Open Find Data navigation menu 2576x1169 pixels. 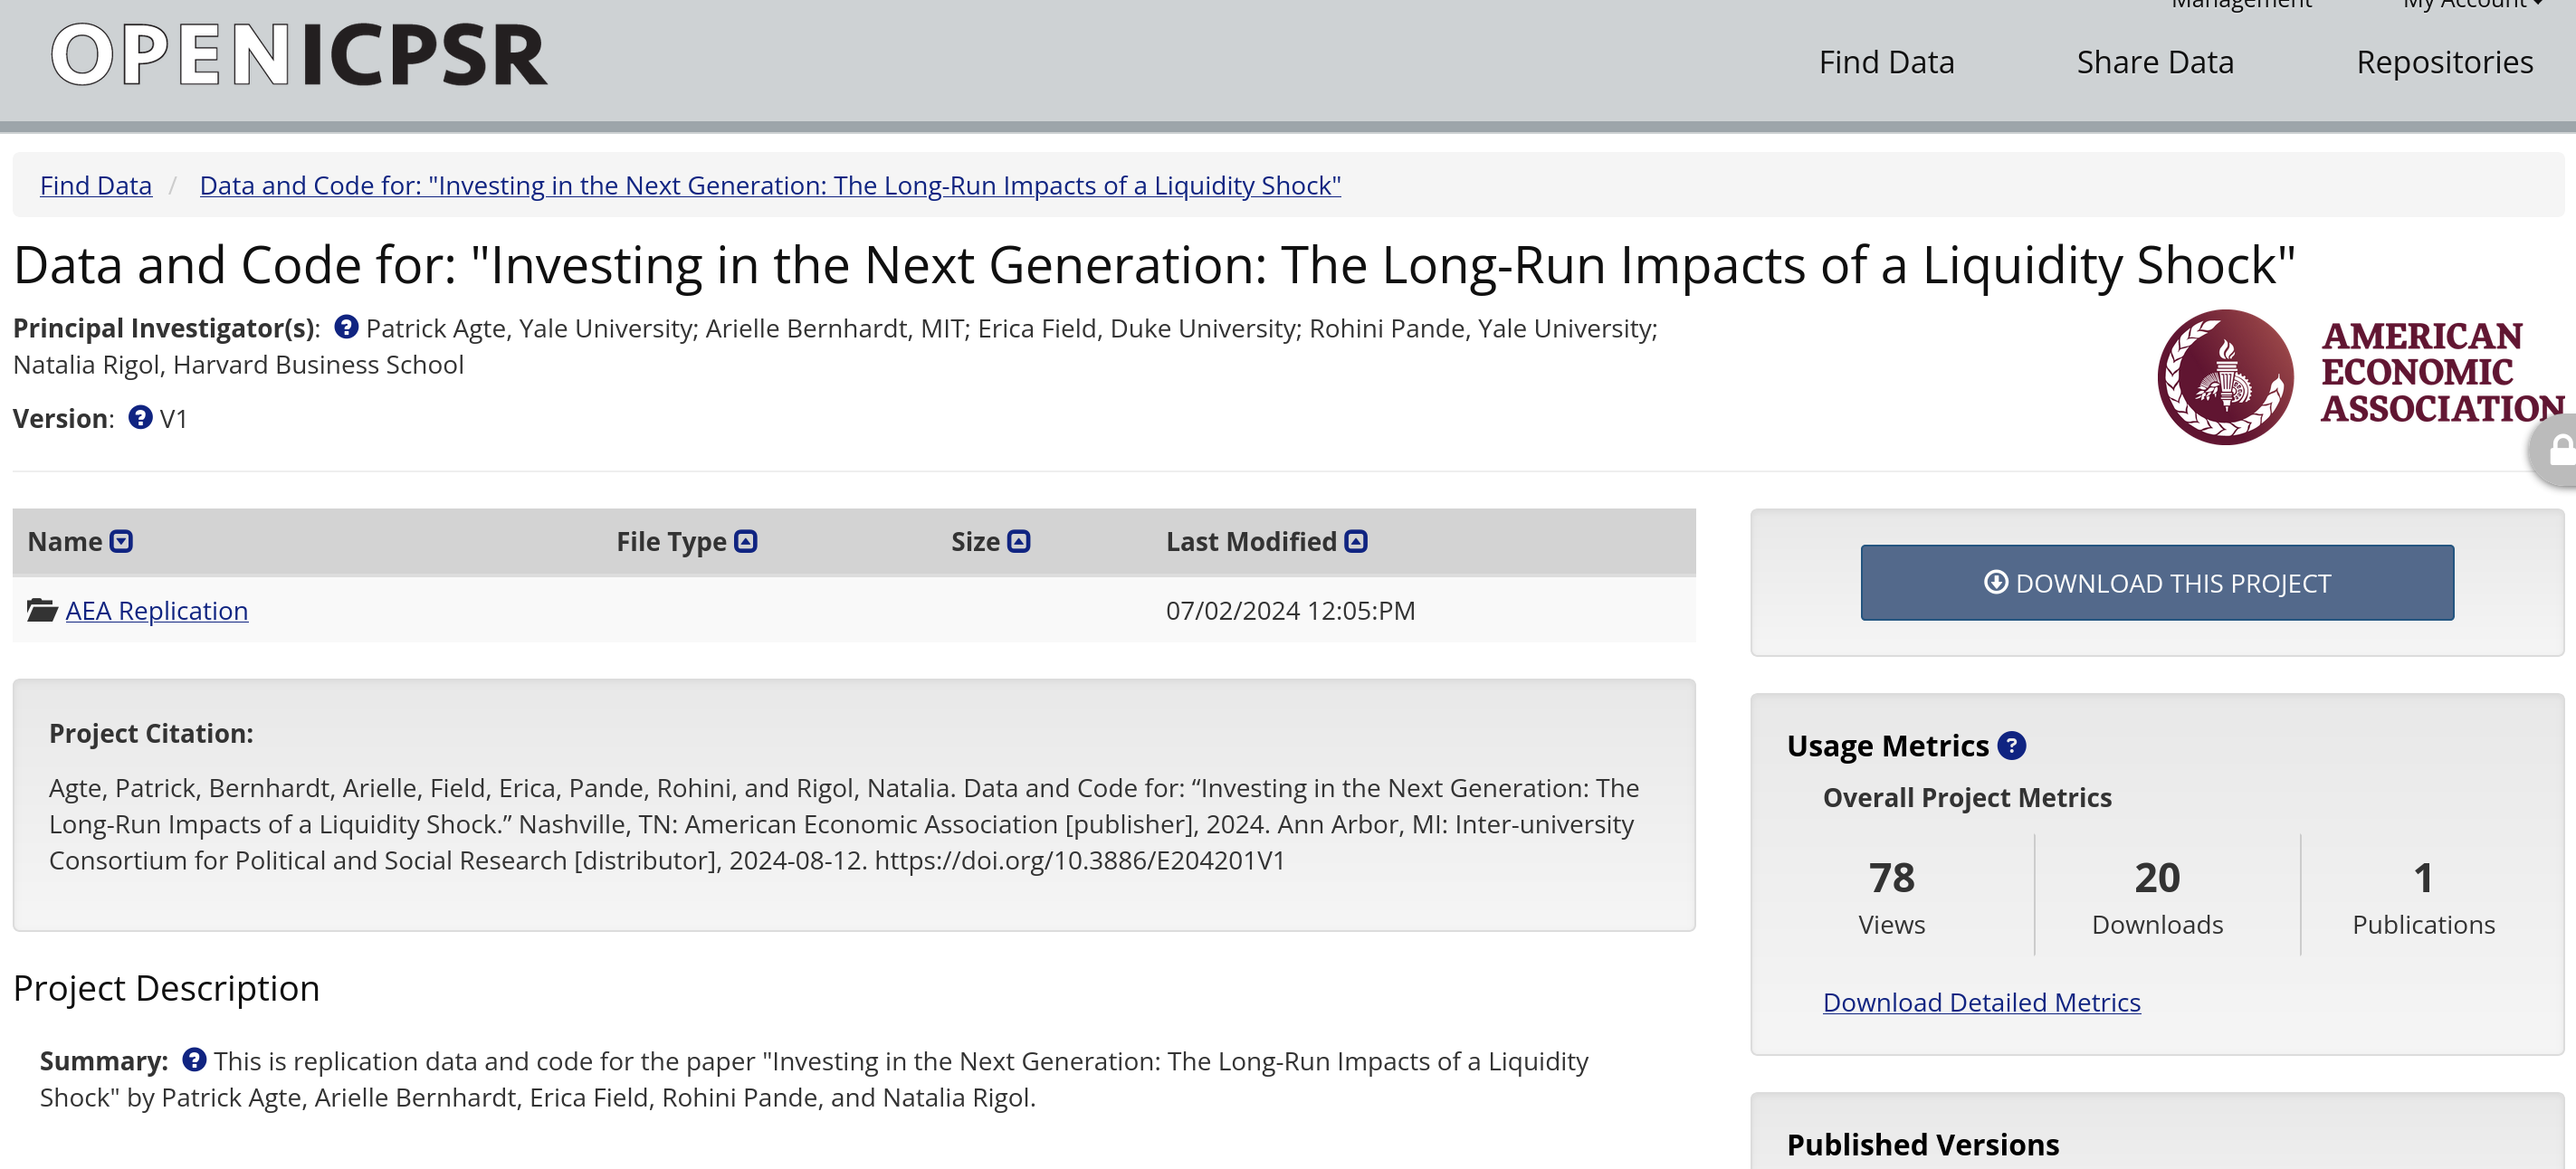1886,62
